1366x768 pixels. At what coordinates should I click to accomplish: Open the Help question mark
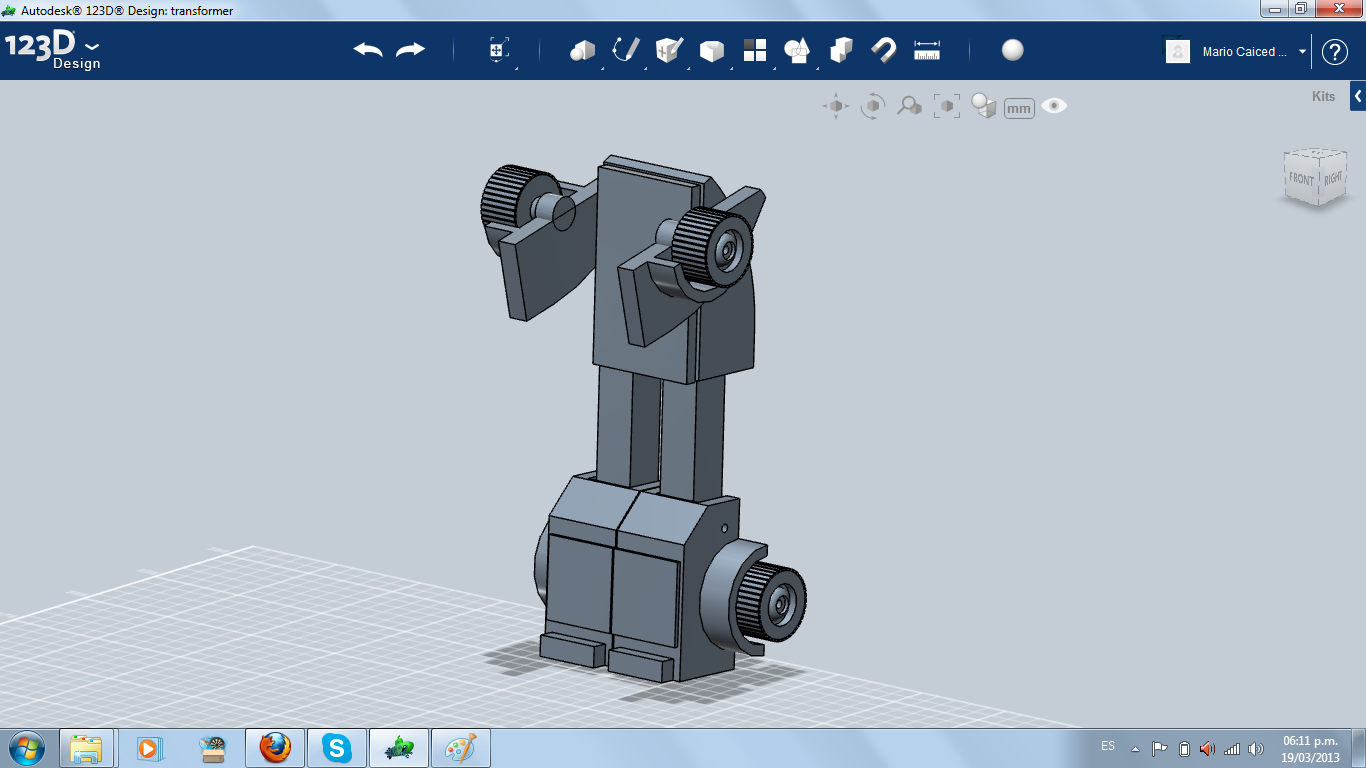(1335, 52)
